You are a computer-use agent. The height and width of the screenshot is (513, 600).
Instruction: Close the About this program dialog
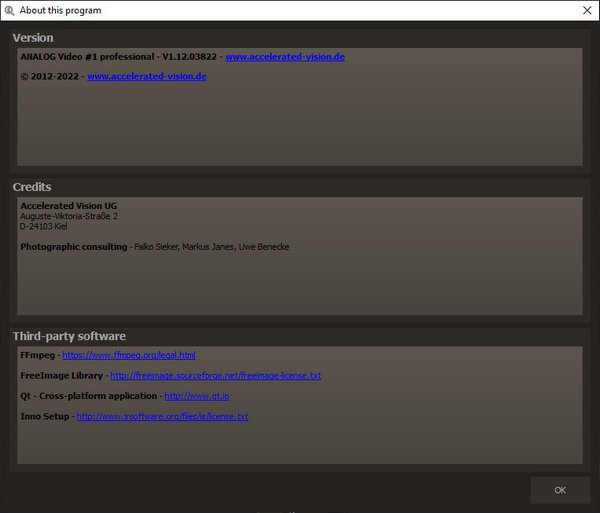click(x=587, y=10)
